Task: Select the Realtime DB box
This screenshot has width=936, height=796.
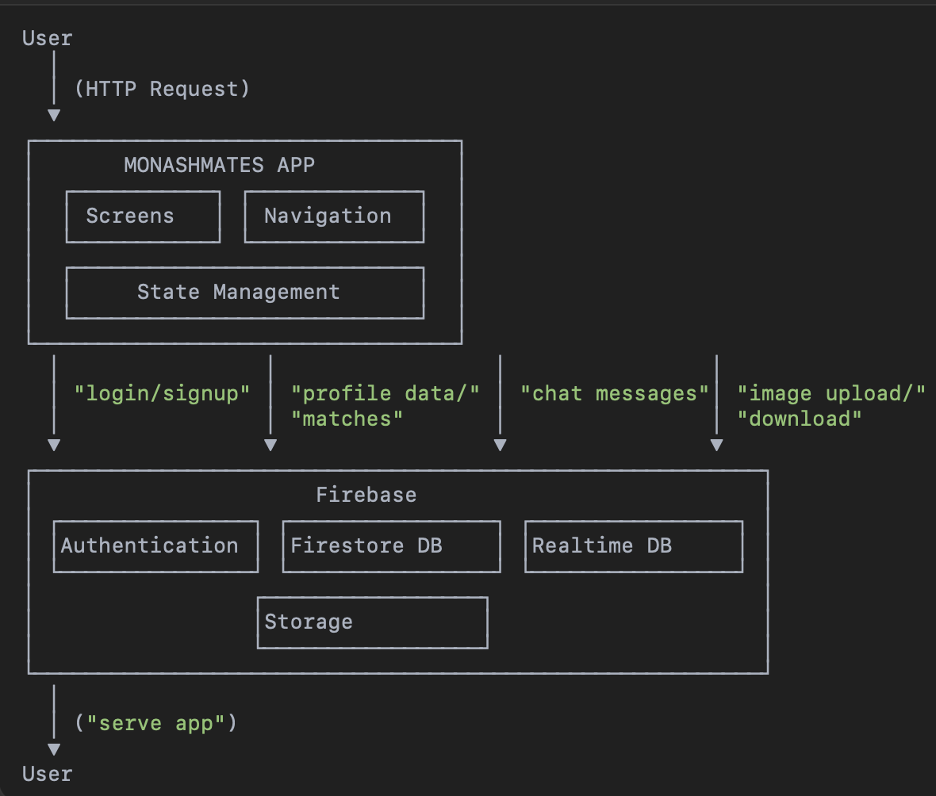Action: click(633, 546)
